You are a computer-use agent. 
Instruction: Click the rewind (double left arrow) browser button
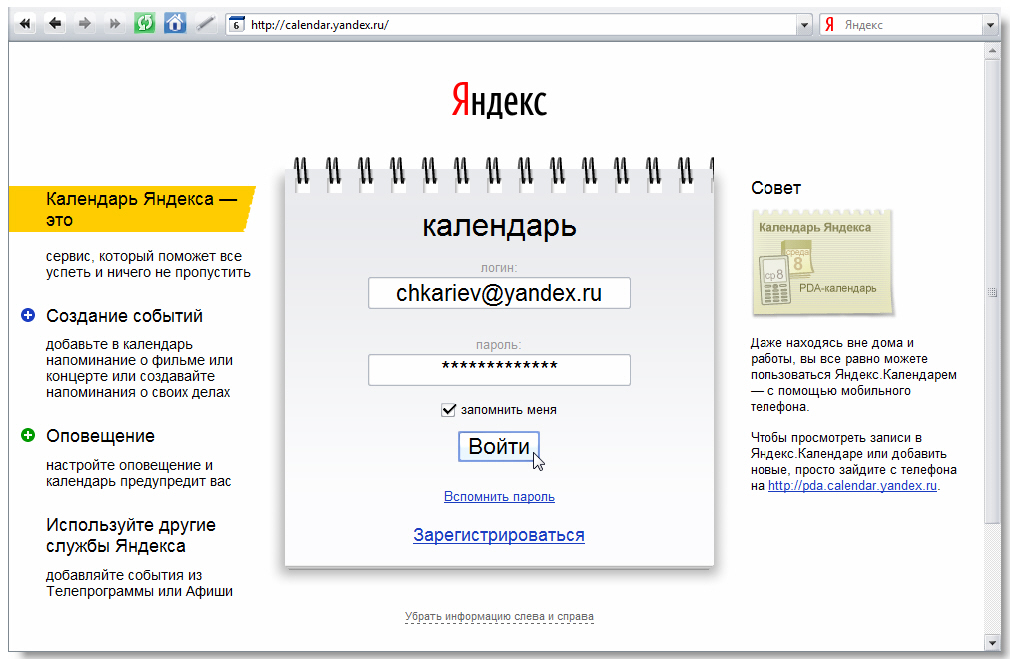point(25,24)
